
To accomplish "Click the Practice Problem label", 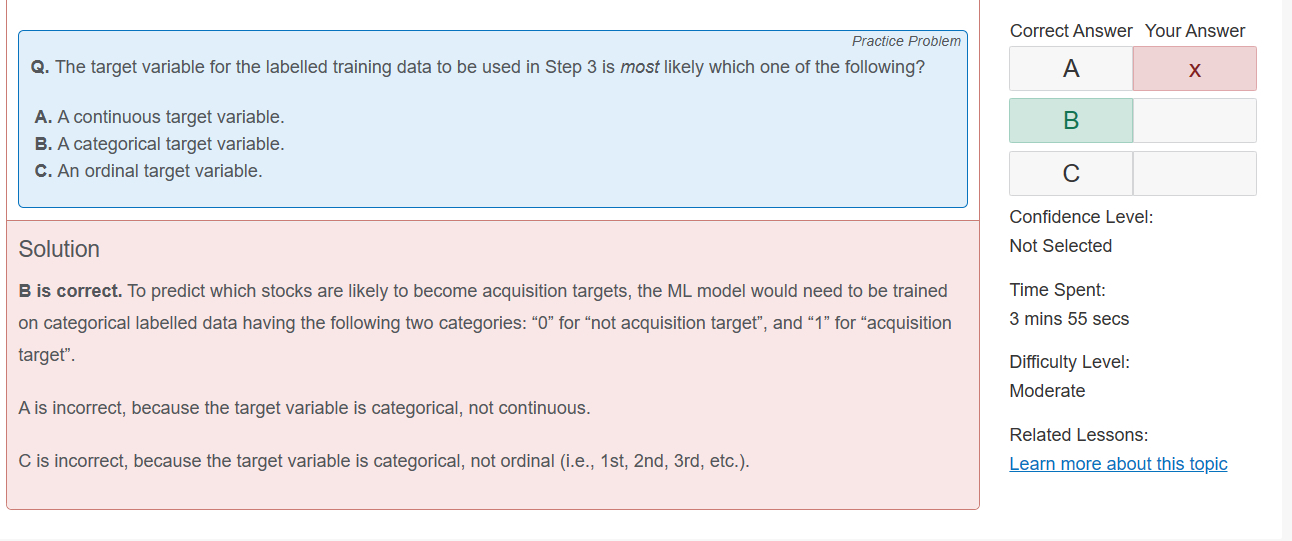I will pyautogui.click(x=906, y=41).
